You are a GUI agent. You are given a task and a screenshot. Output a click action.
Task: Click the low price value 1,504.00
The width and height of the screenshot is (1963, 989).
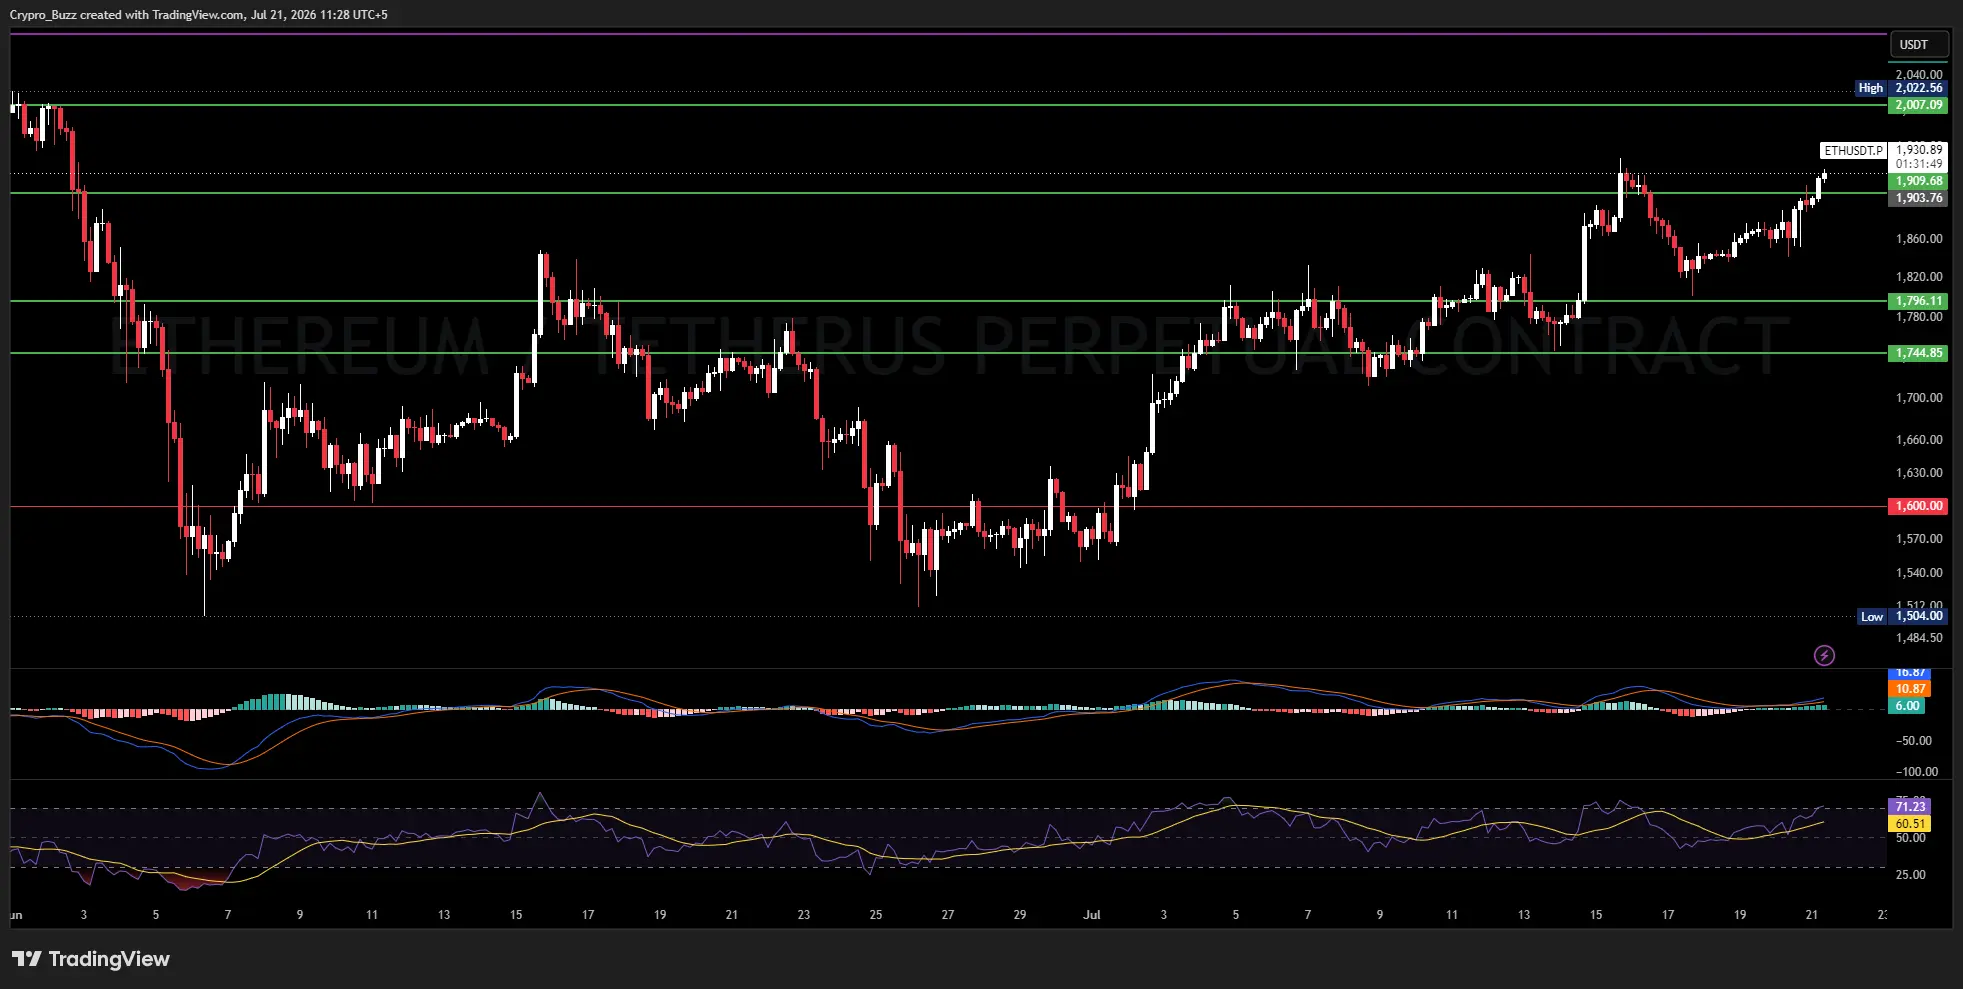coord(1919,616)
